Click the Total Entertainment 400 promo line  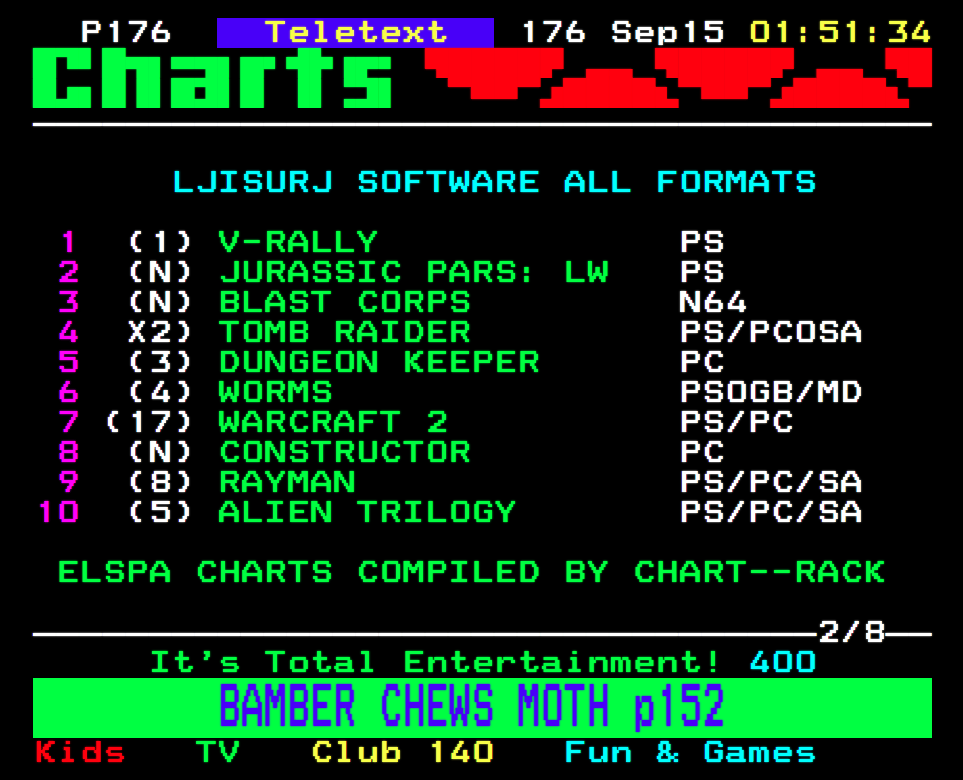click(483, 662)
